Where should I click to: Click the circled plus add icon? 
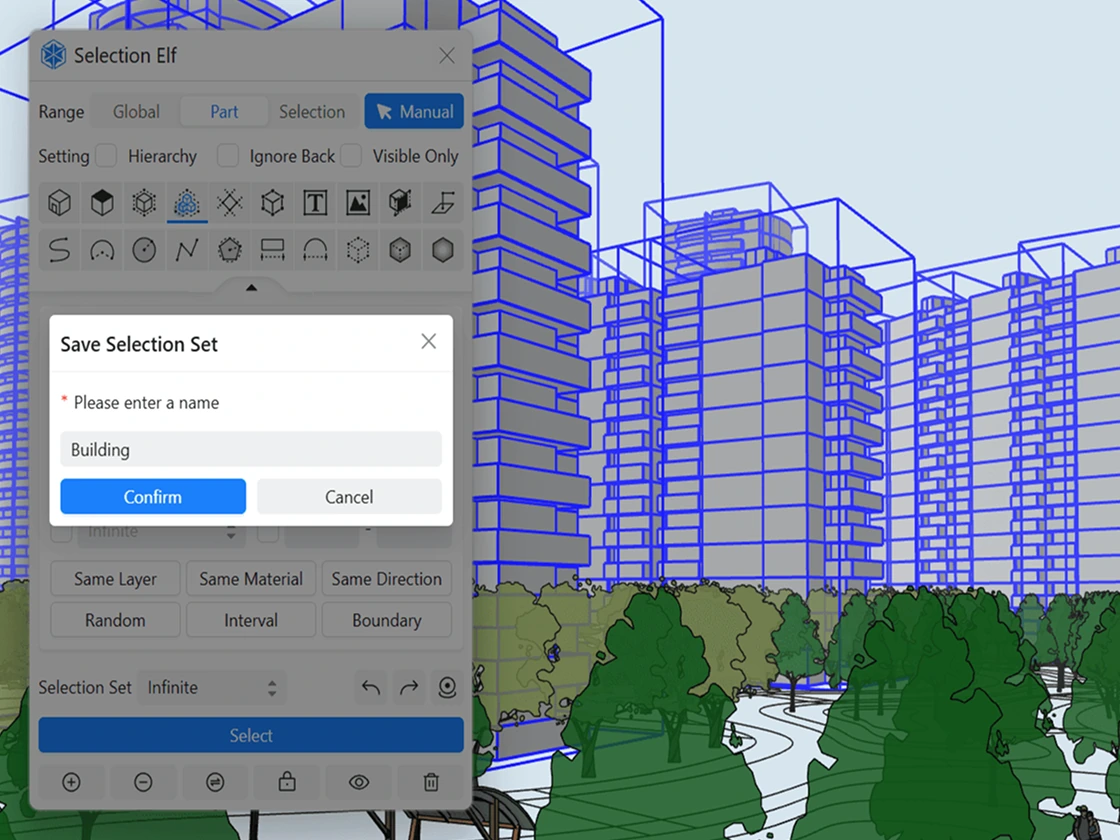(71, 782)
